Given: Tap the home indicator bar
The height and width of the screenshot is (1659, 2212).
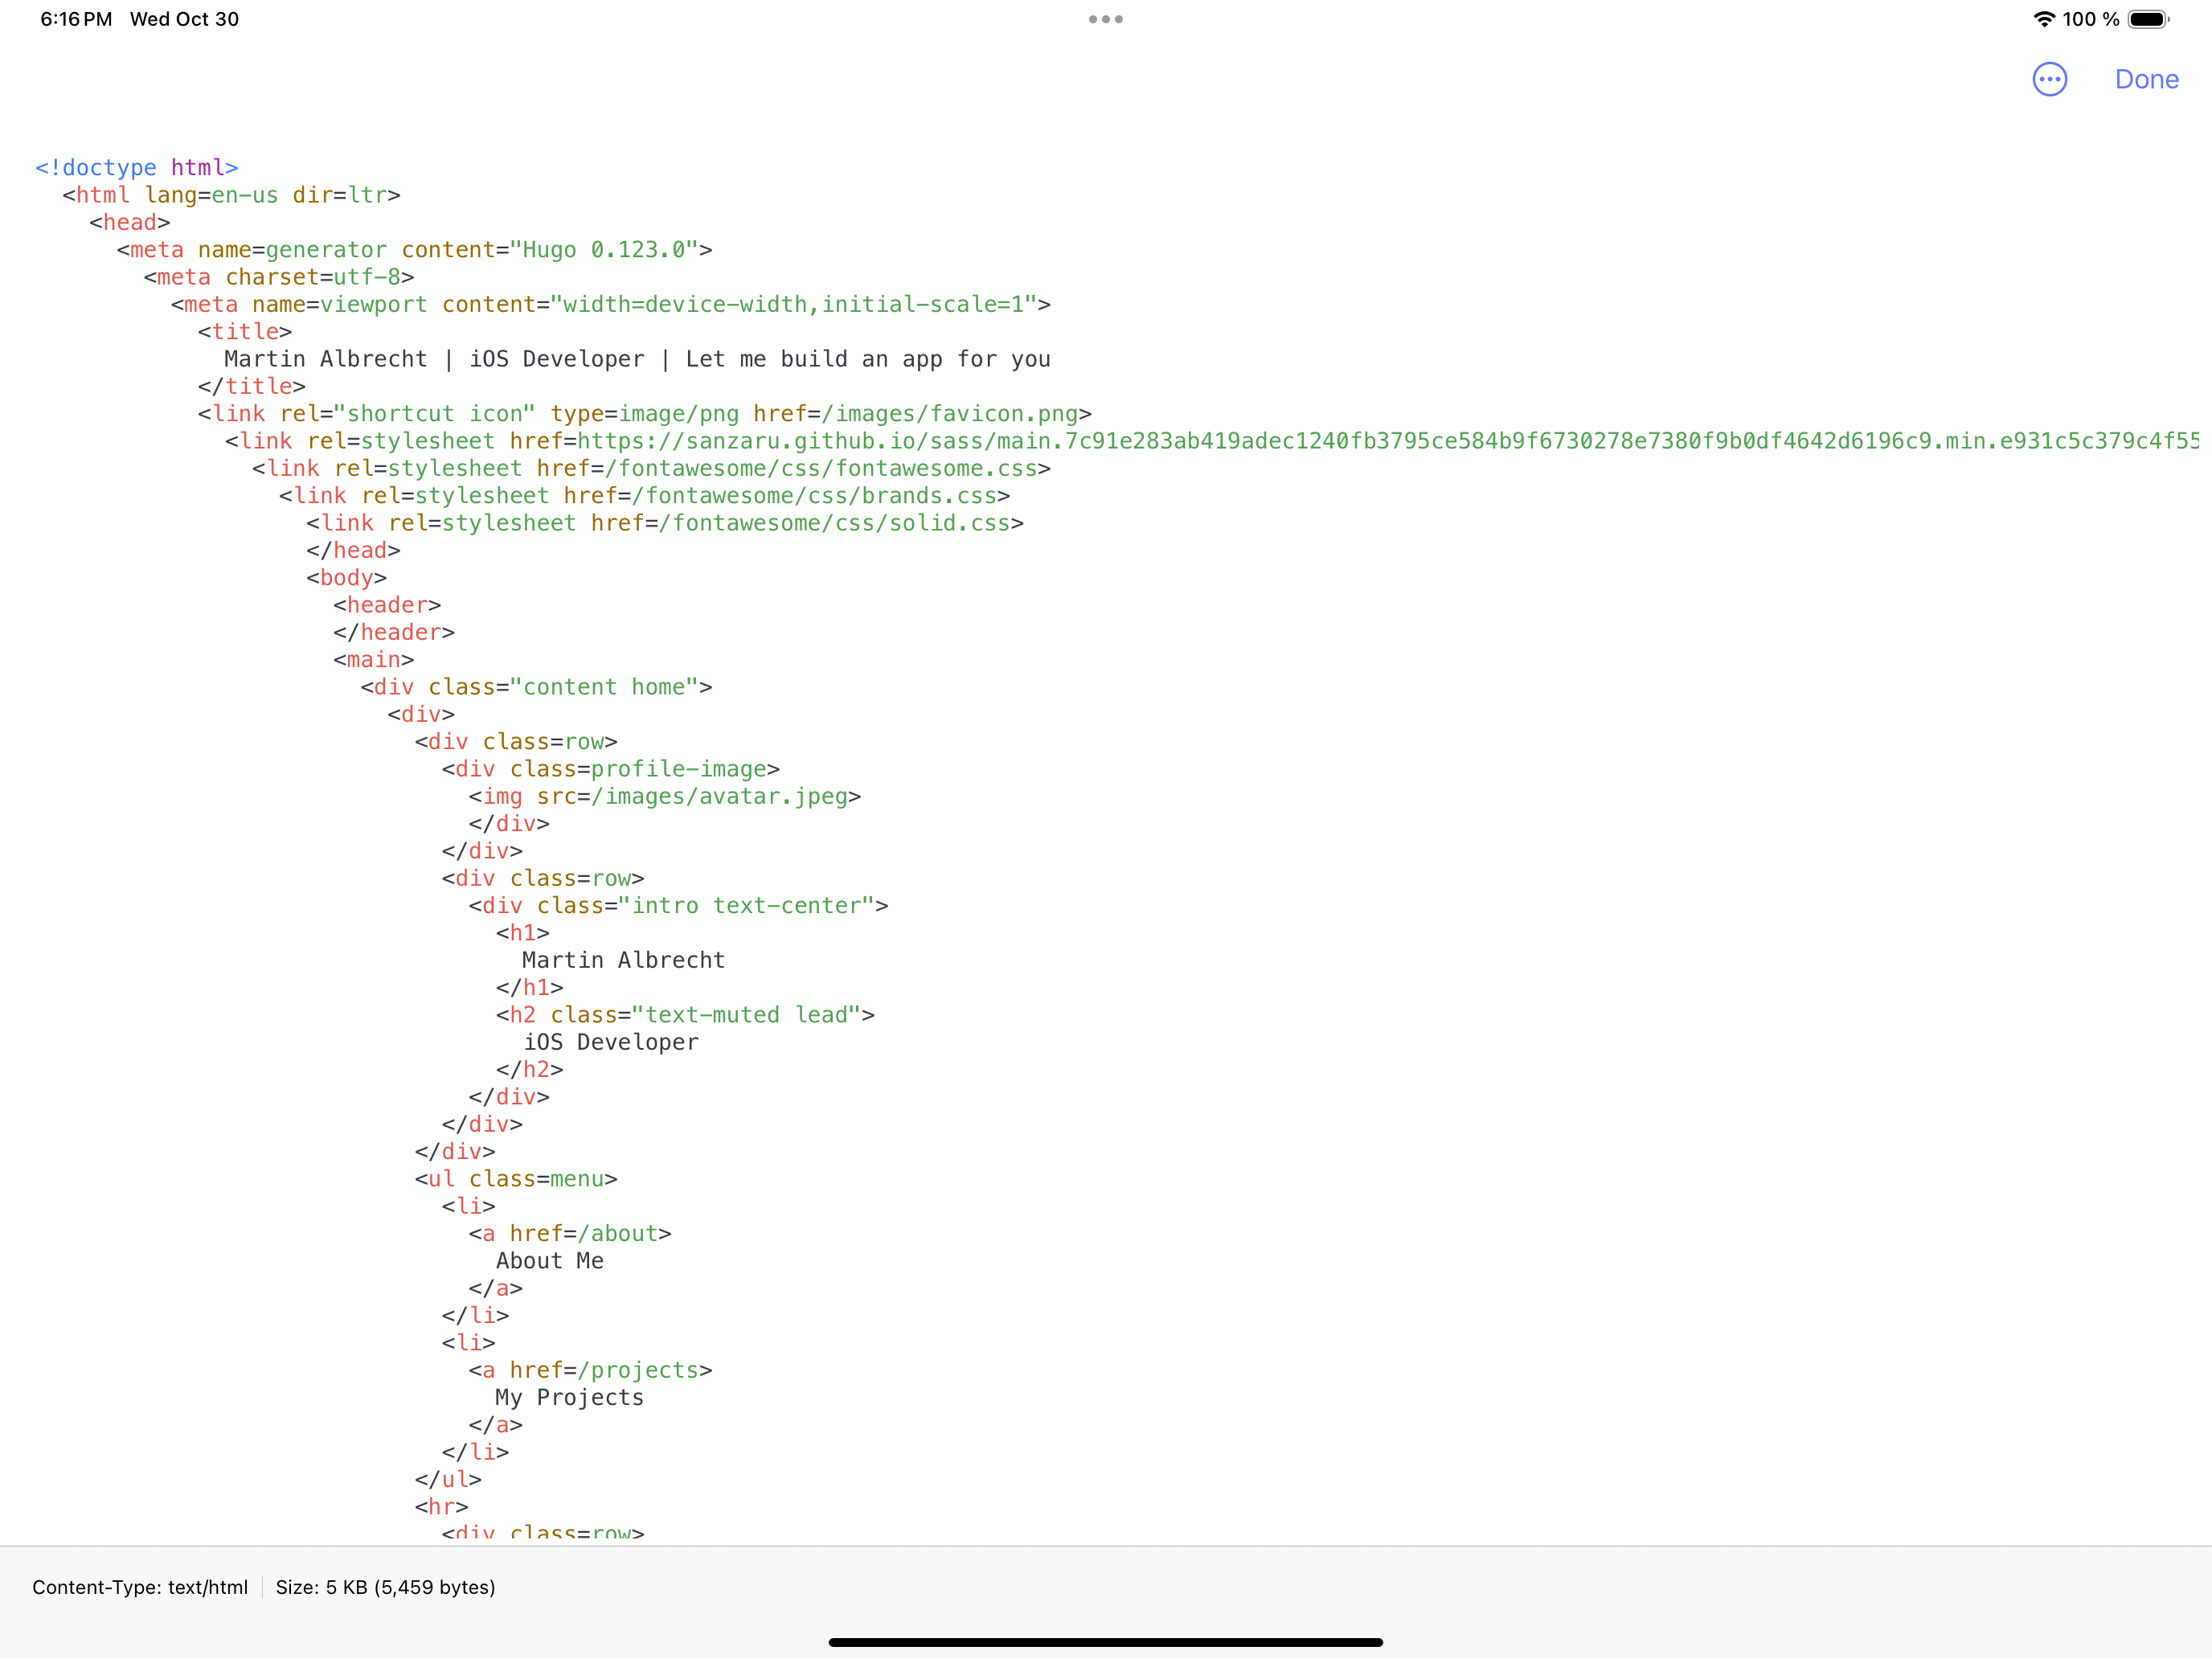Looking at the screenshot, I should pyautogui.click(x=1106, y=1642).
